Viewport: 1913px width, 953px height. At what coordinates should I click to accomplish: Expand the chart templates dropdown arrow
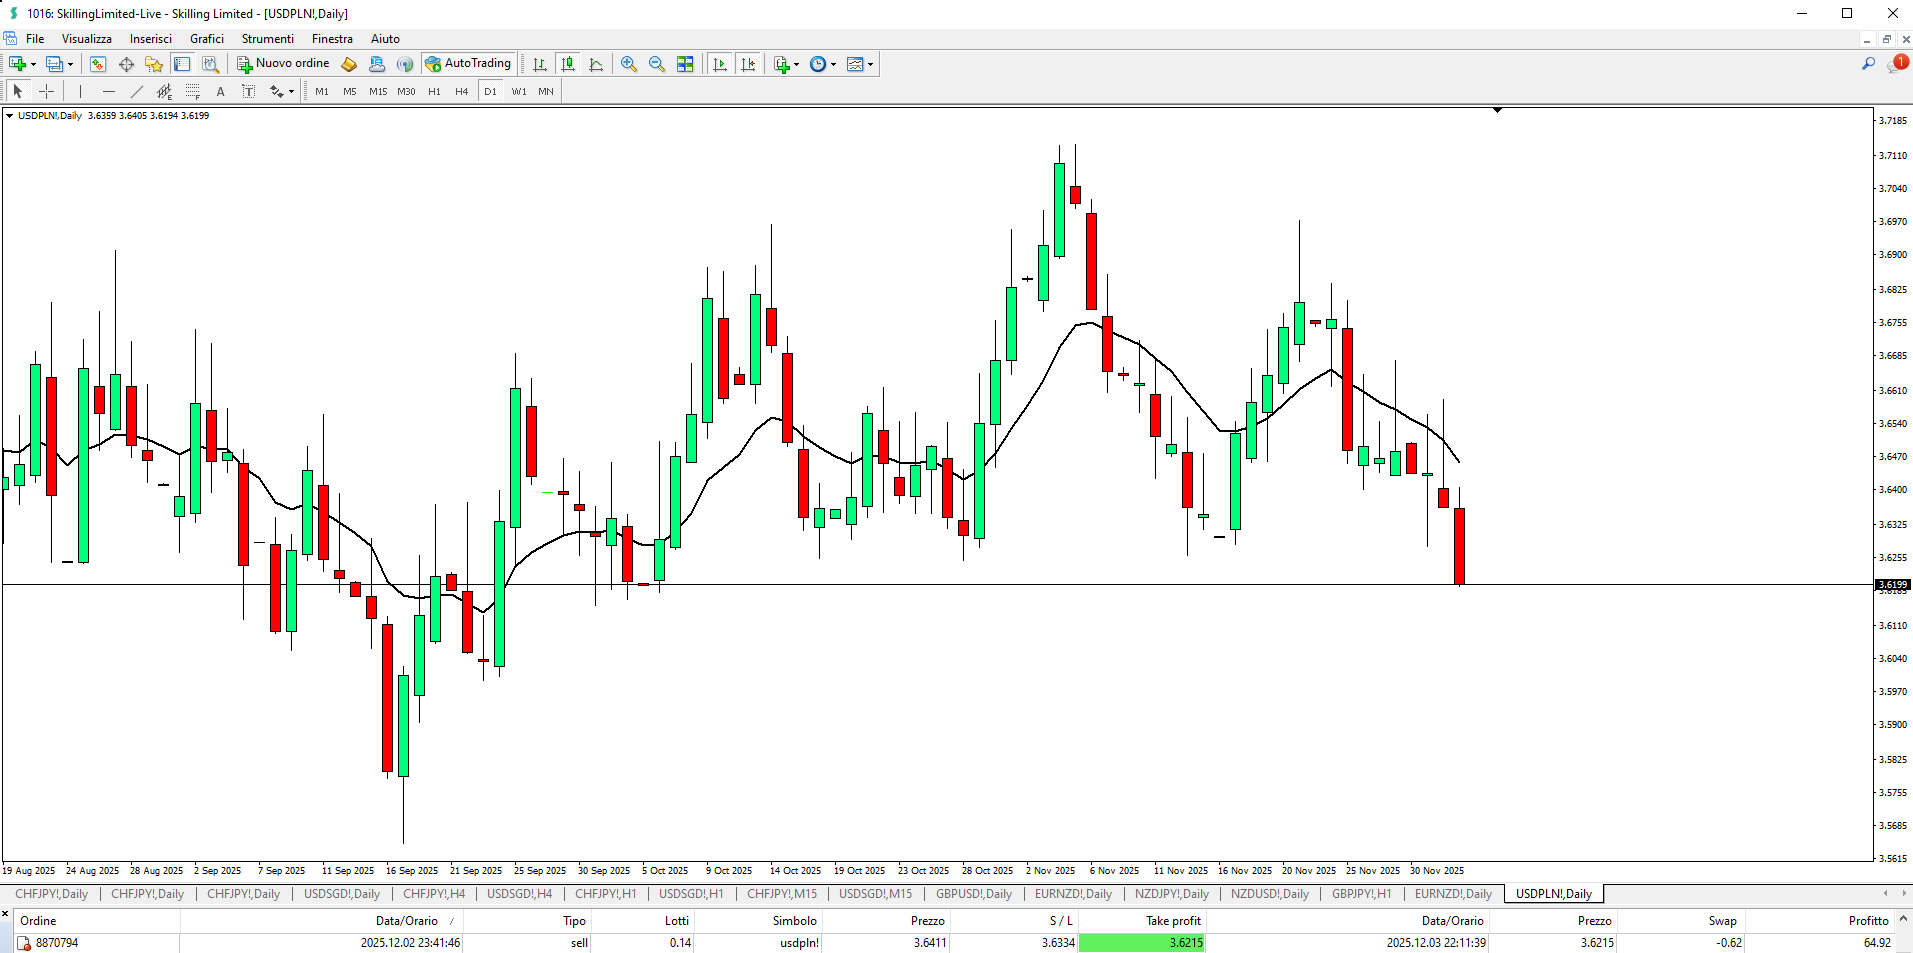coord(871,64)
